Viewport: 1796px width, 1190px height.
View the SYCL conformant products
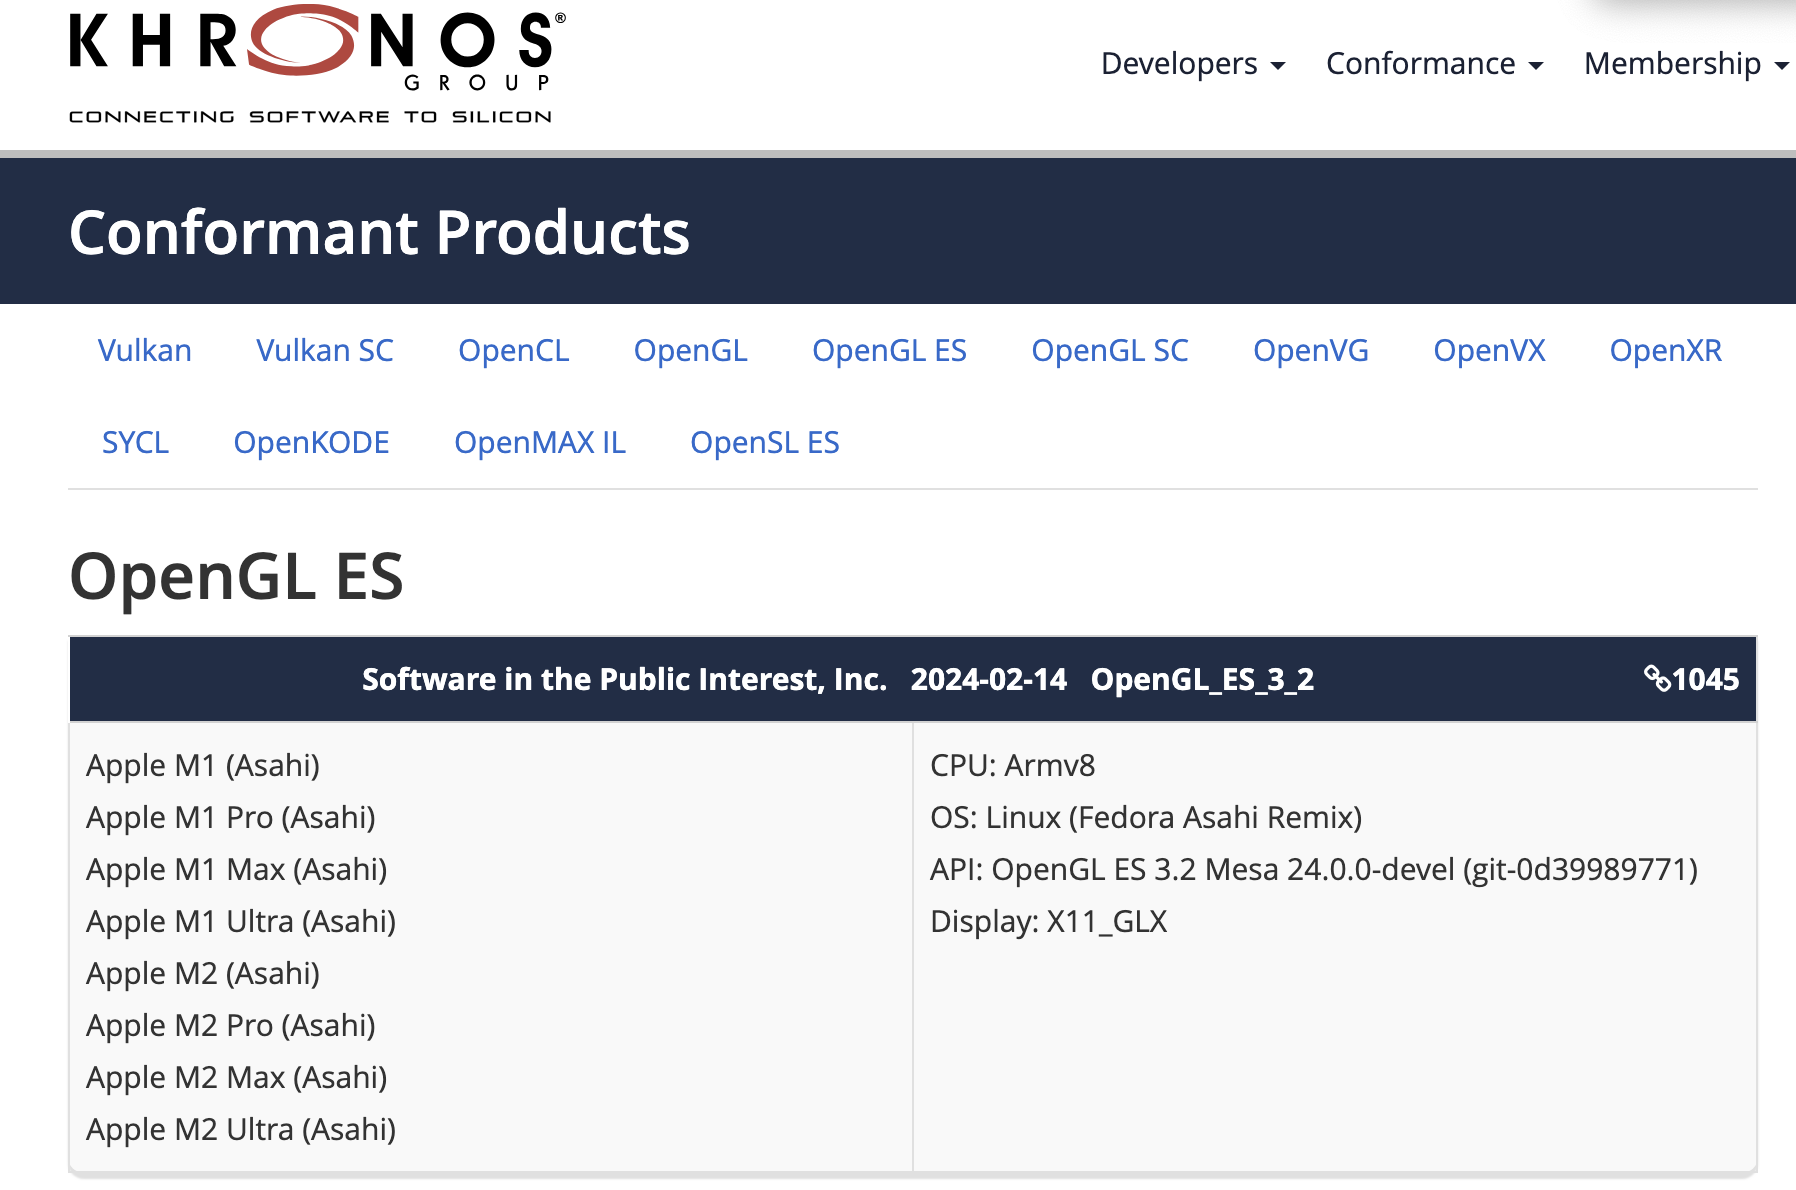136,442
